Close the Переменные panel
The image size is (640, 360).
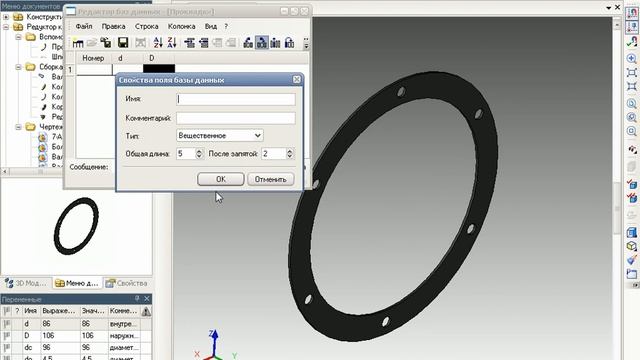[x=147, y=299]
